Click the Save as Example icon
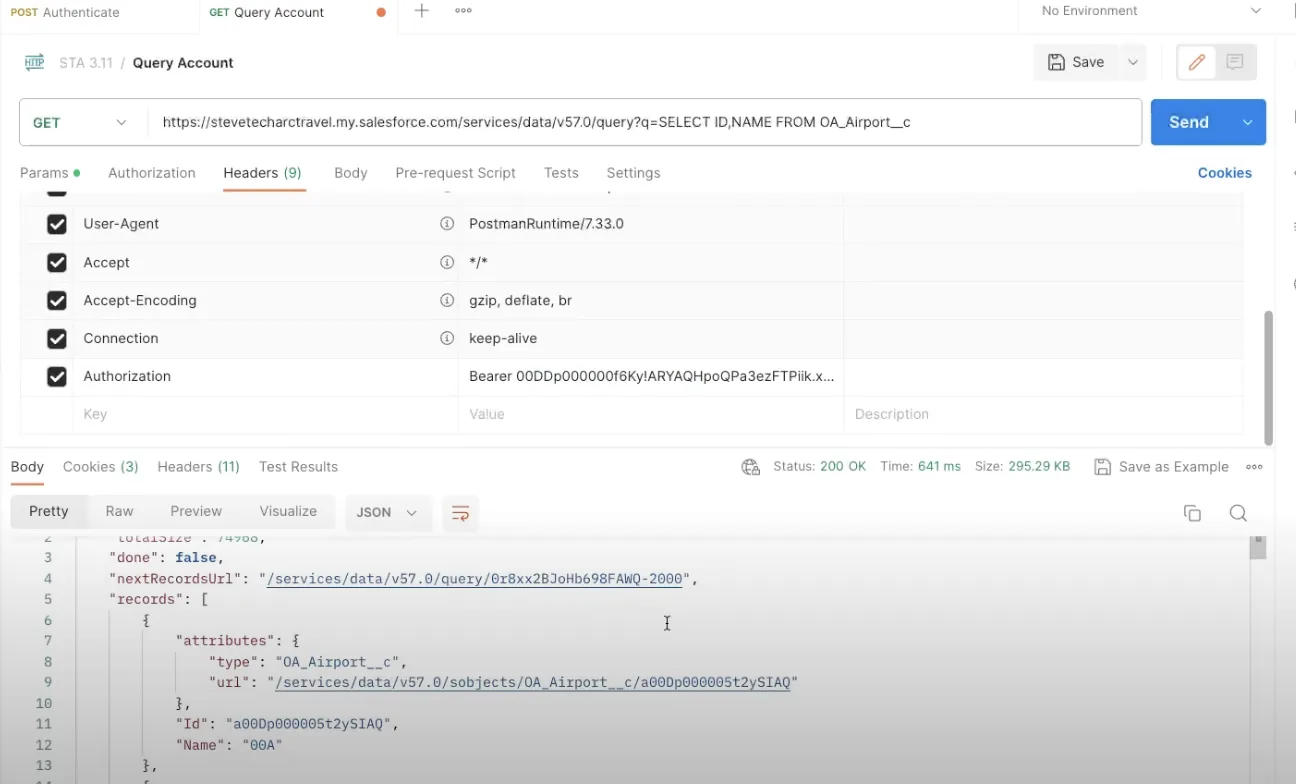This screenshot has width=1296, height=784. coord(1103,467)
